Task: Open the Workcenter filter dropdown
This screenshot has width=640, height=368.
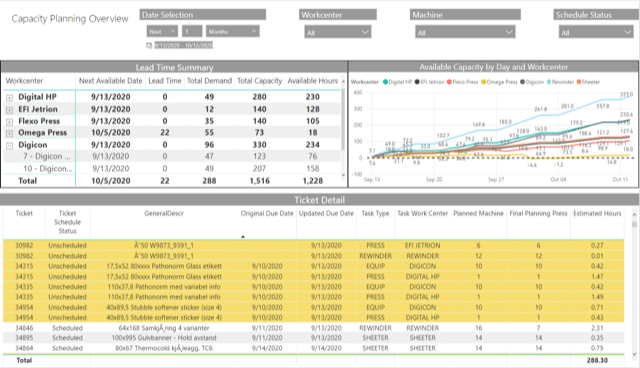Action: tap(338, 32)
